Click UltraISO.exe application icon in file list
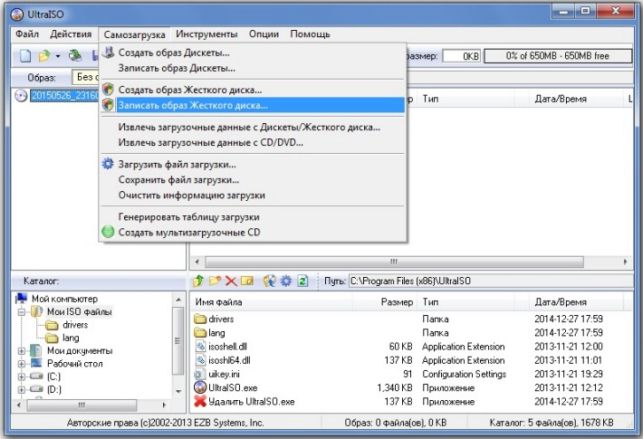The width and height of the screenshot is (643, 439). coord(200,387)
